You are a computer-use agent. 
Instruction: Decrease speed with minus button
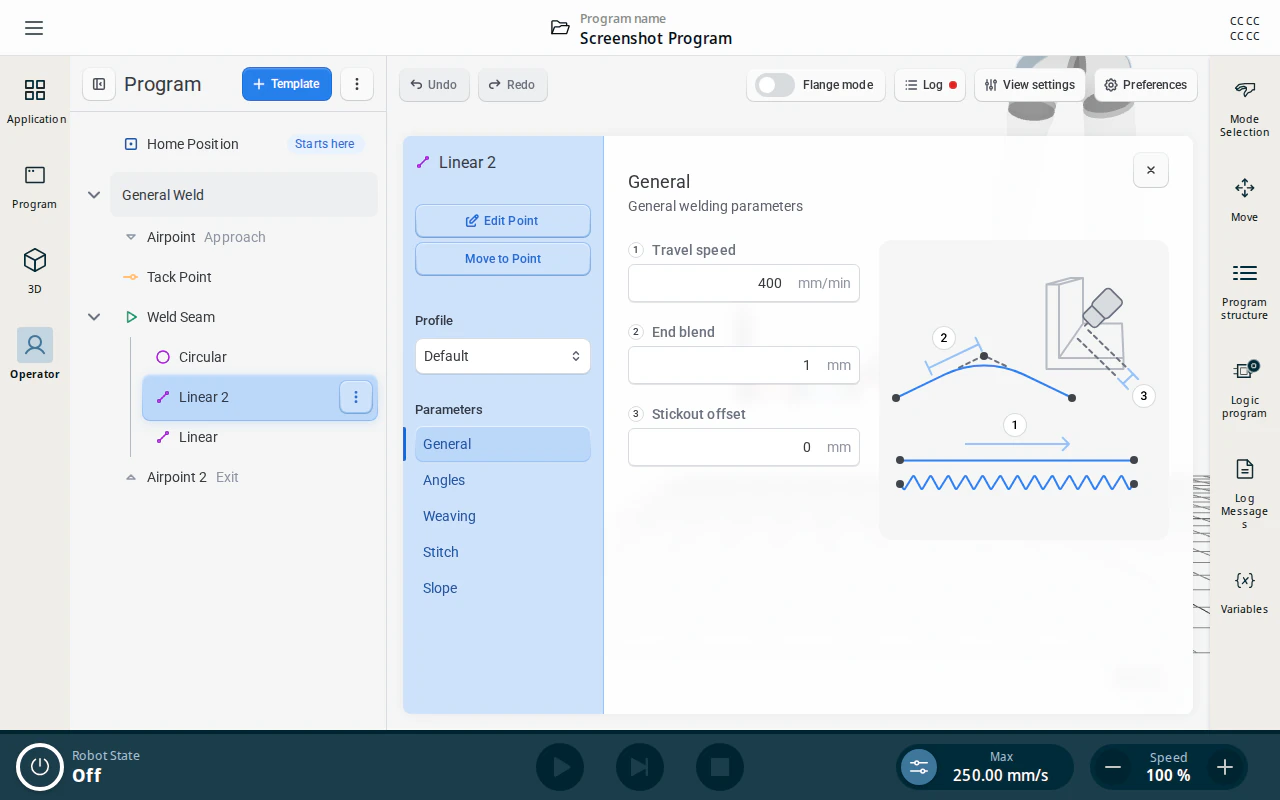tap(1112, 767)
